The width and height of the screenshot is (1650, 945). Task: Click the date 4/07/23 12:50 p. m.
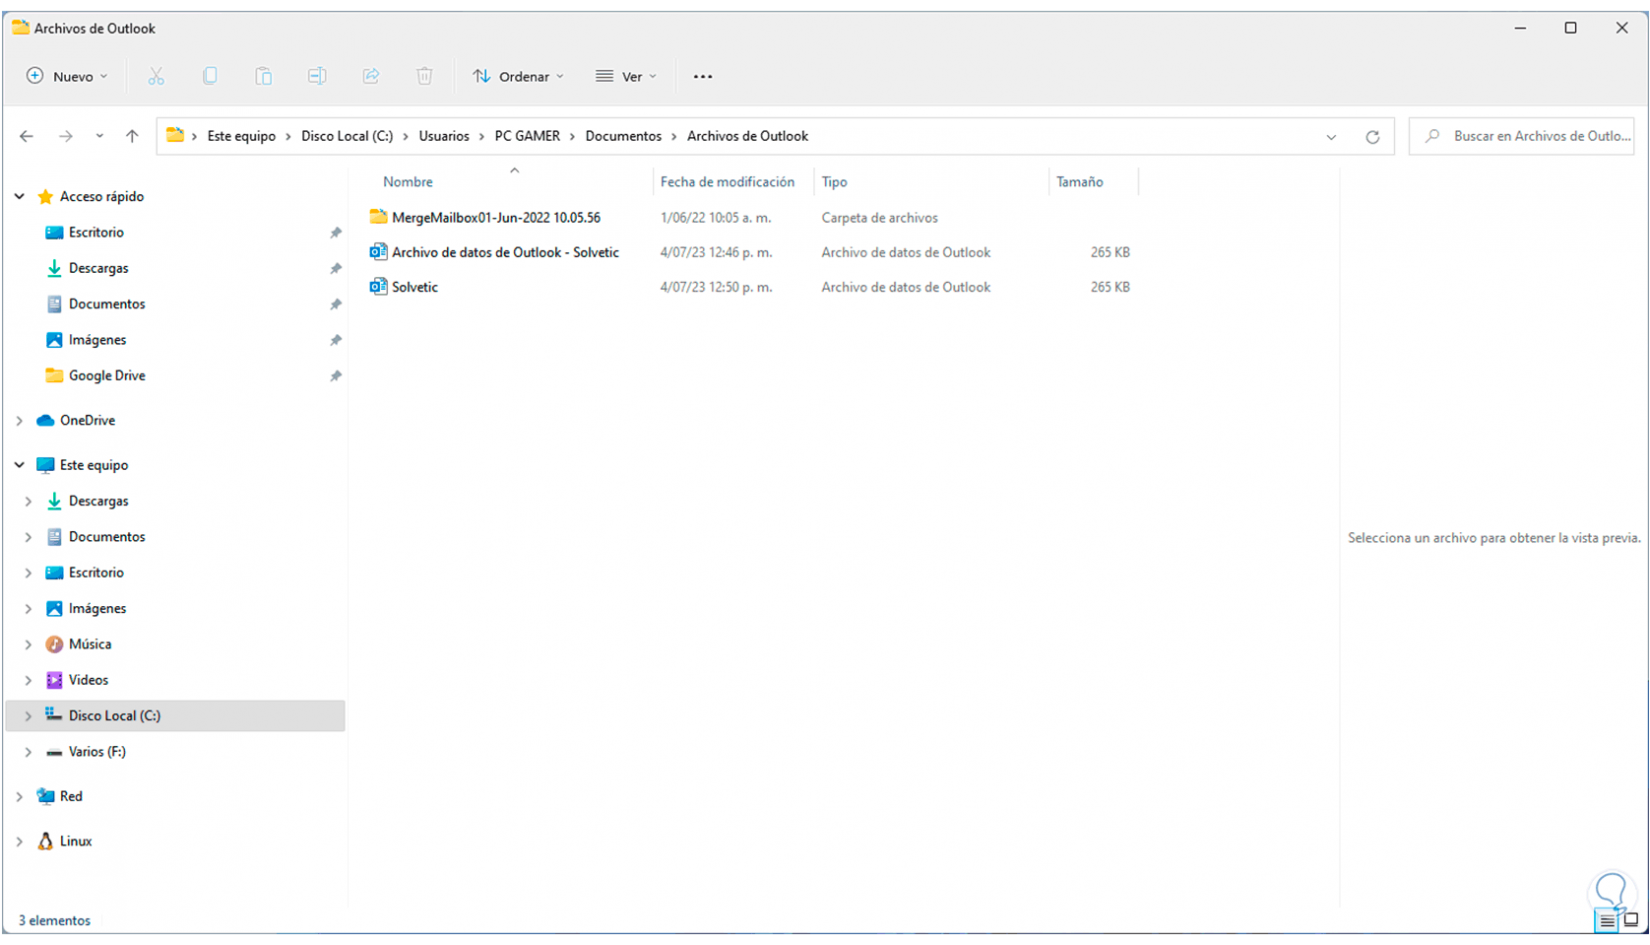pyautogui.click(x=716, y=287)
